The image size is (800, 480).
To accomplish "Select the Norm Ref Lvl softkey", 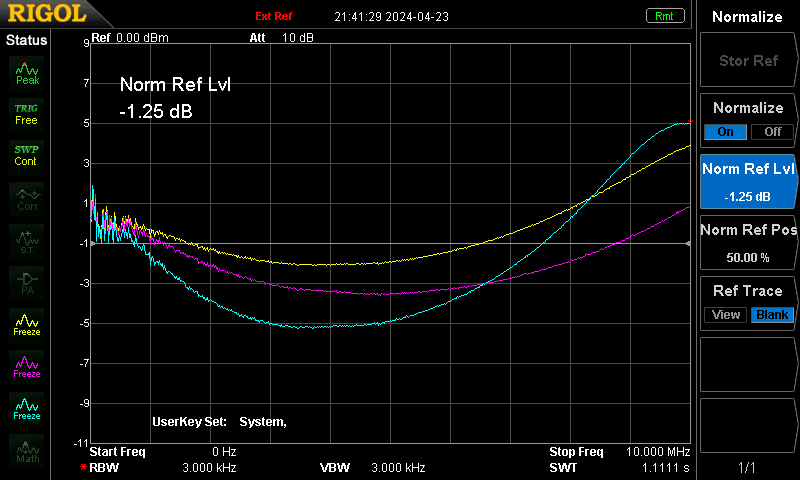I will (x=748, y=182).
